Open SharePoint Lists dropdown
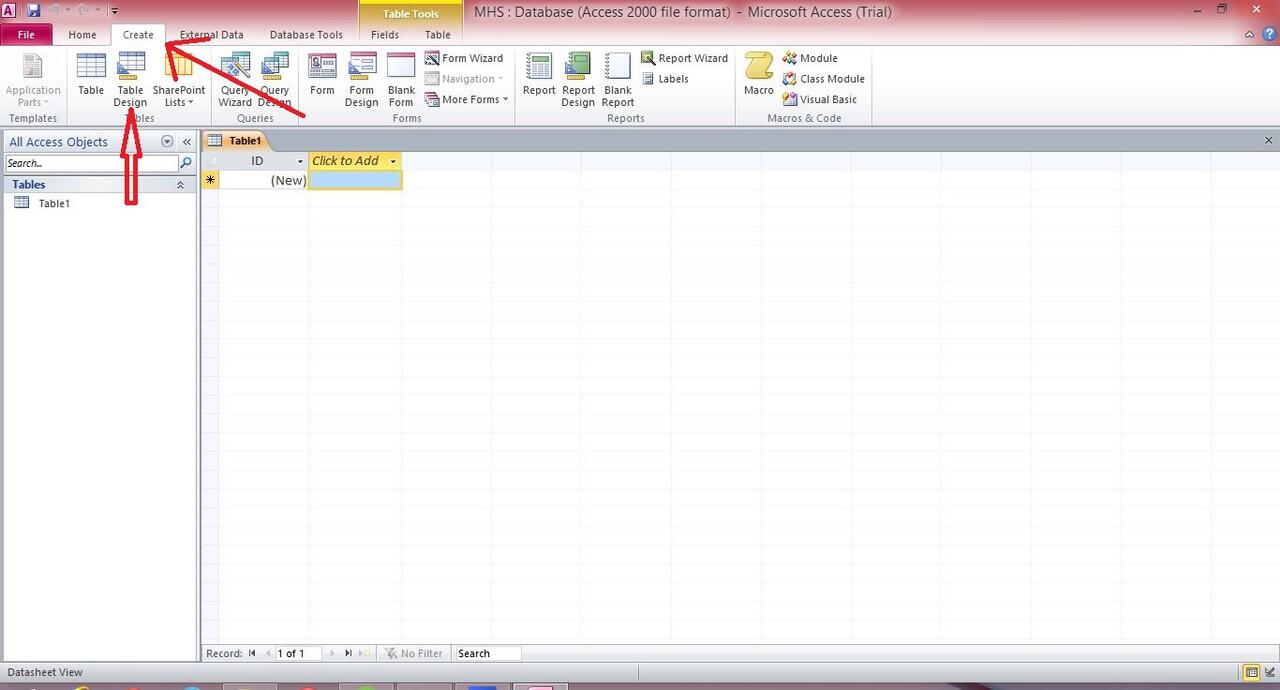Image resolution: width=1280 pixels, height=690 pixels. (x=179, y=79)
